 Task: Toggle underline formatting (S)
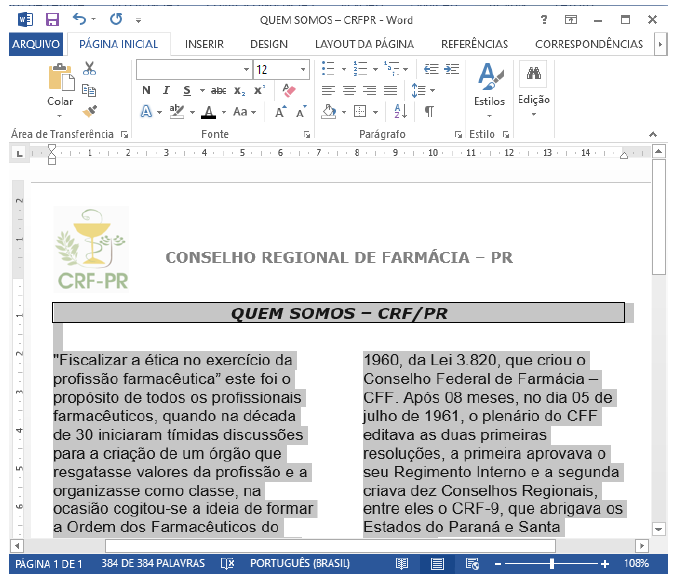(187, 90)
